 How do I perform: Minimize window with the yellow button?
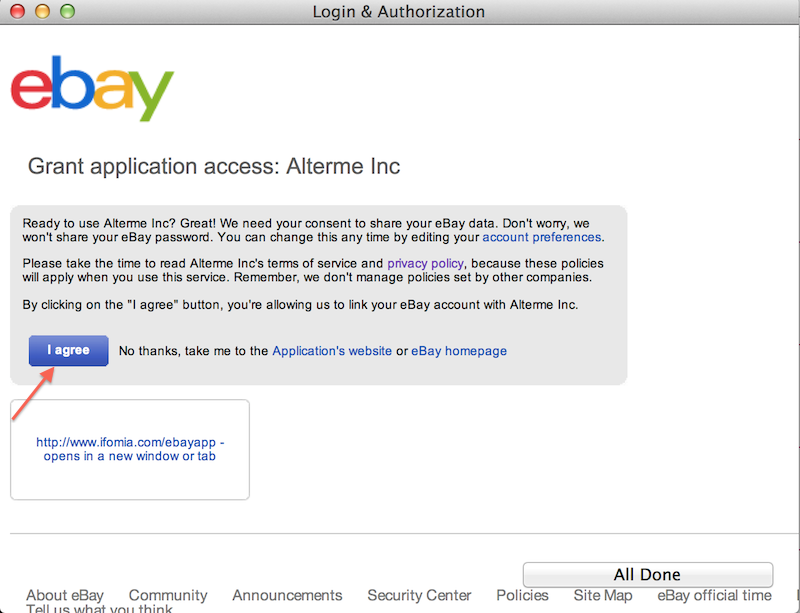pyautogui.click(x=42, y=12)
